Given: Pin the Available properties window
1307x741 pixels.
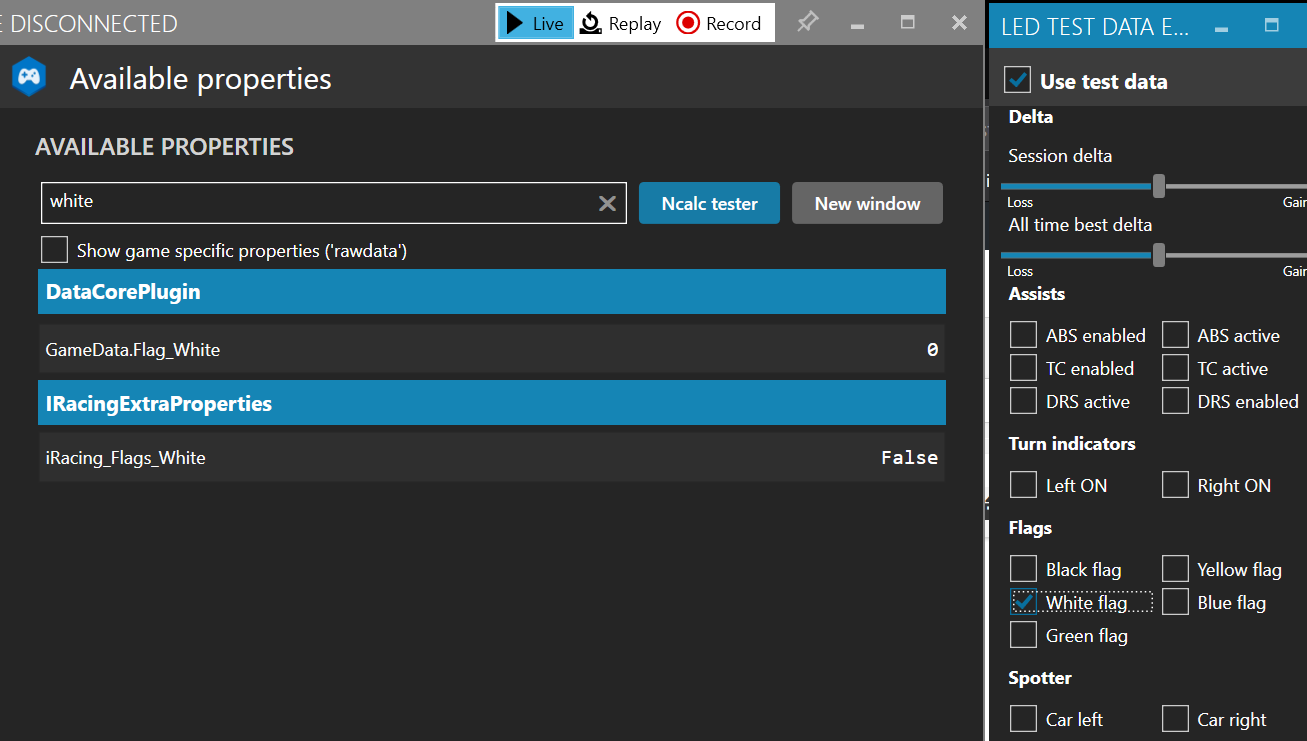Looking at the screenshot, I should pyautogui.click(x=807, y=22).
